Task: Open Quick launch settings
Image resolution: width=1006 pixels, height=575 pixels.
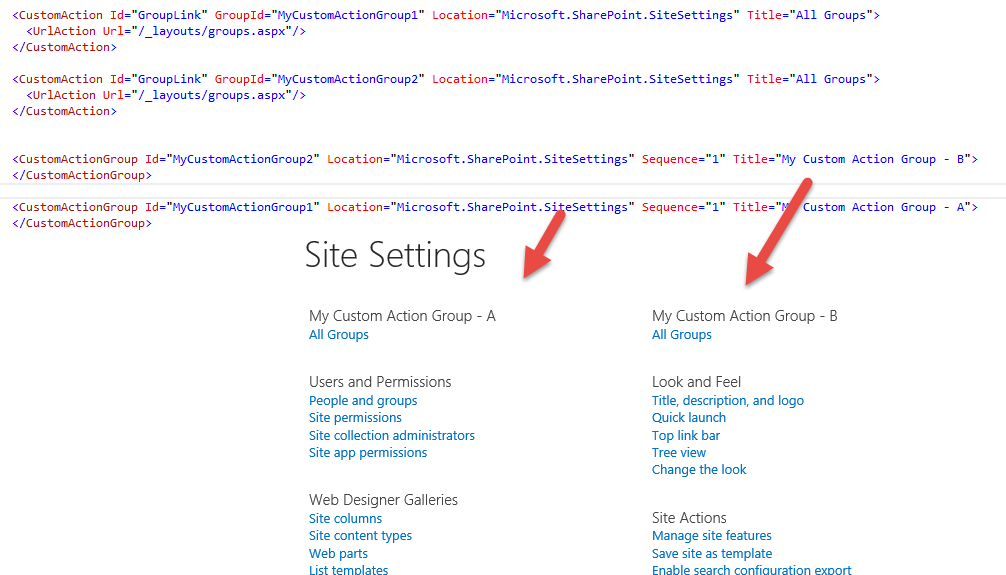Action: coord(689,418)
